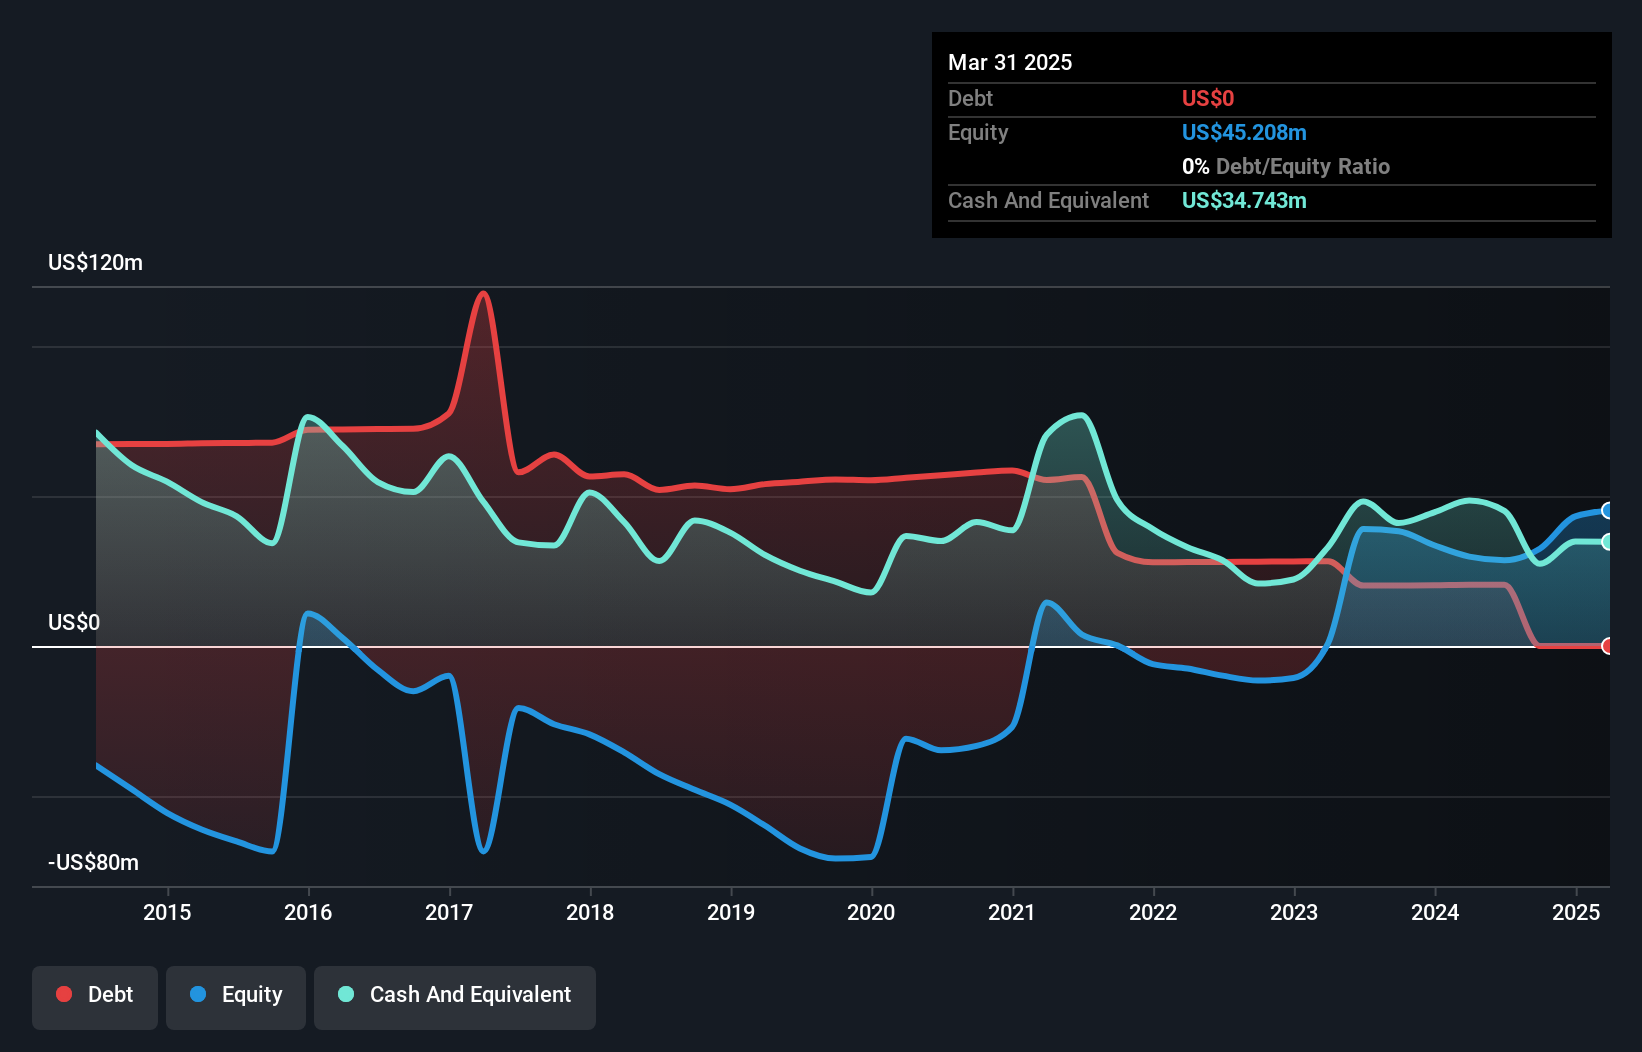Viewport: 1642px width, 1052px height.
Task: Click the US$45.208m equity value
Action: [1244, 133]
